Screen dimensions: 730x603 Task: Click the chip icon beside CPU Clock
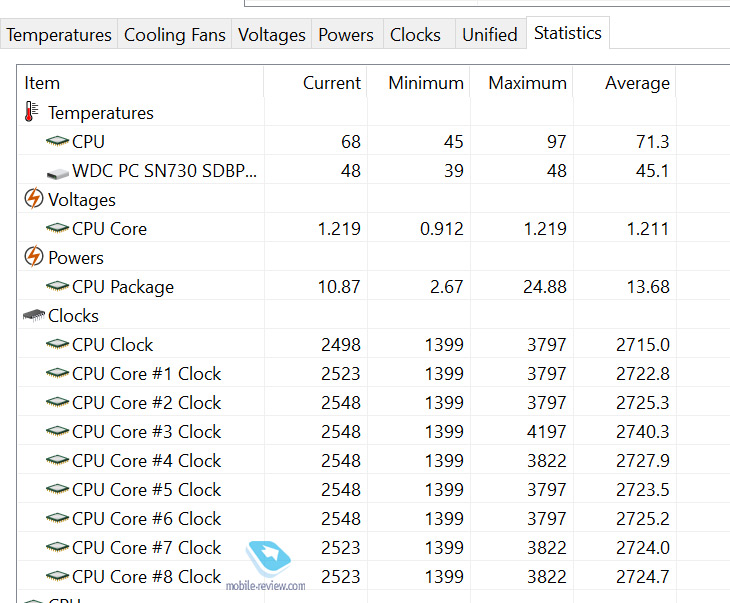[x=58, y=345]
